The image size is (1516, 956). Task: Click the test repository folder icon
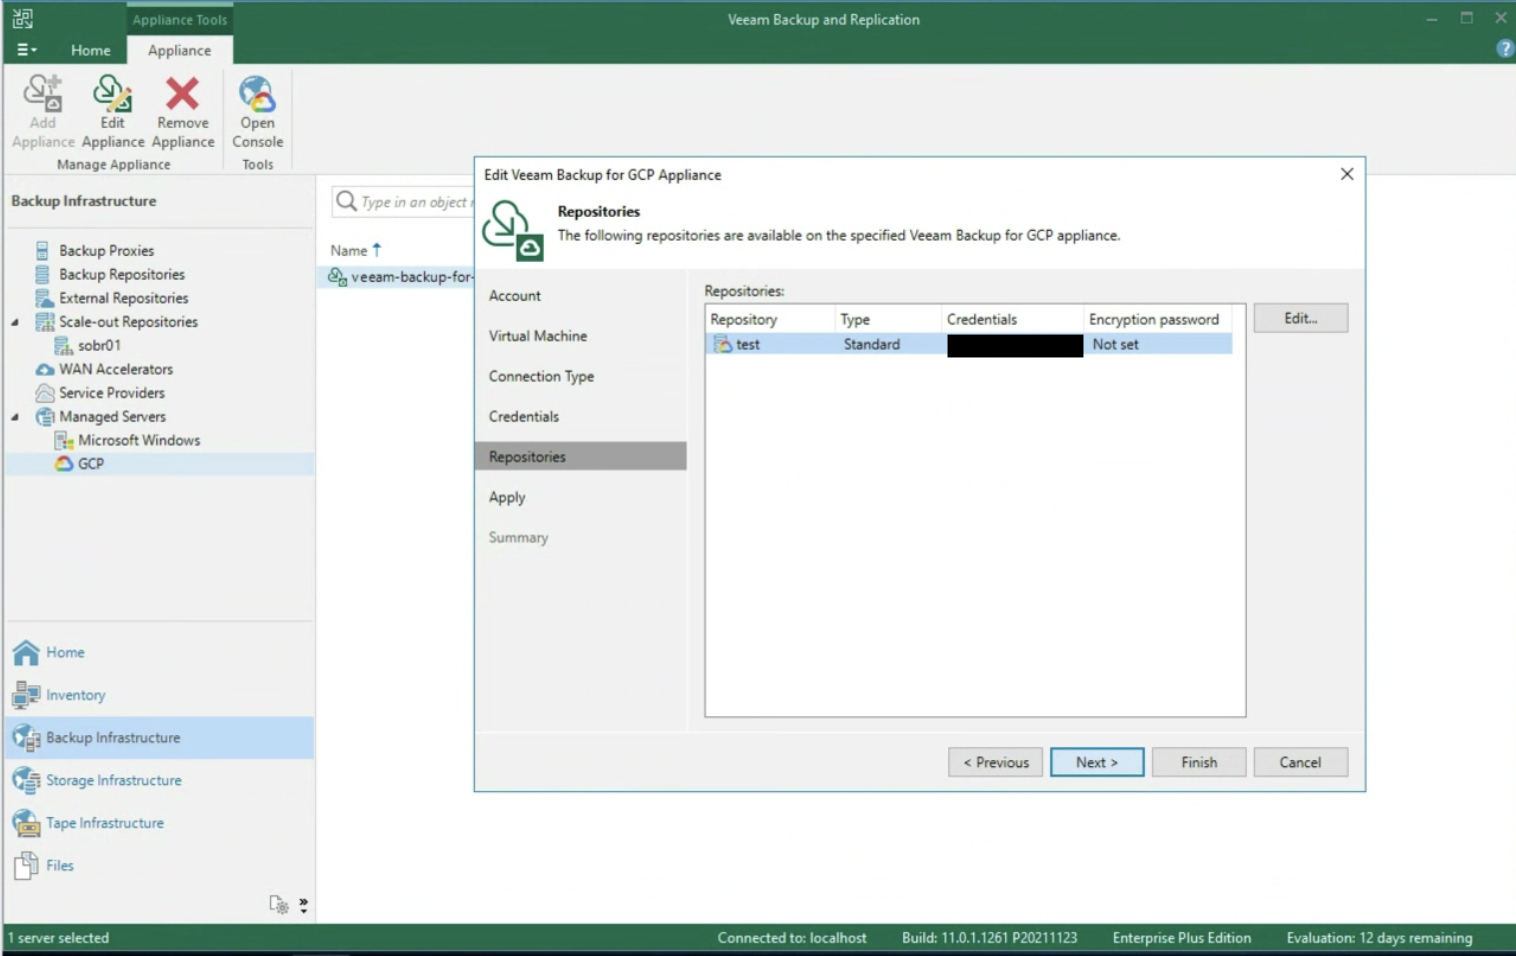click(x=722, y=344)
